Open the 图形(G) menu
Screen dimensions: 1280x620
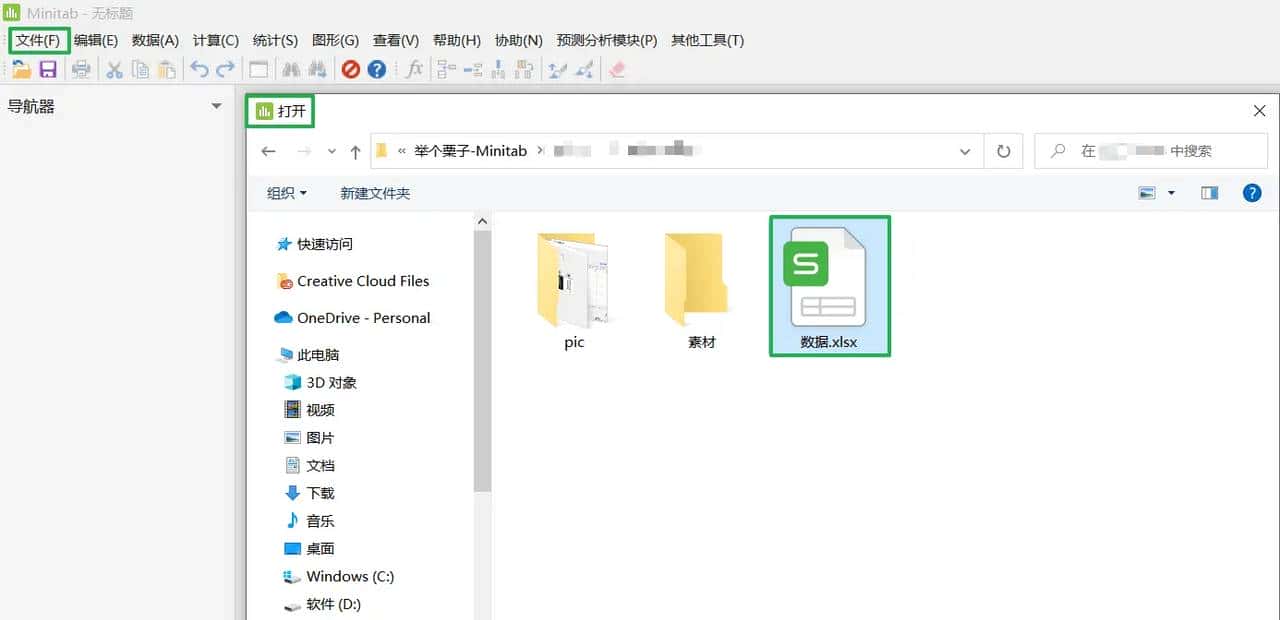pos(336,40)
